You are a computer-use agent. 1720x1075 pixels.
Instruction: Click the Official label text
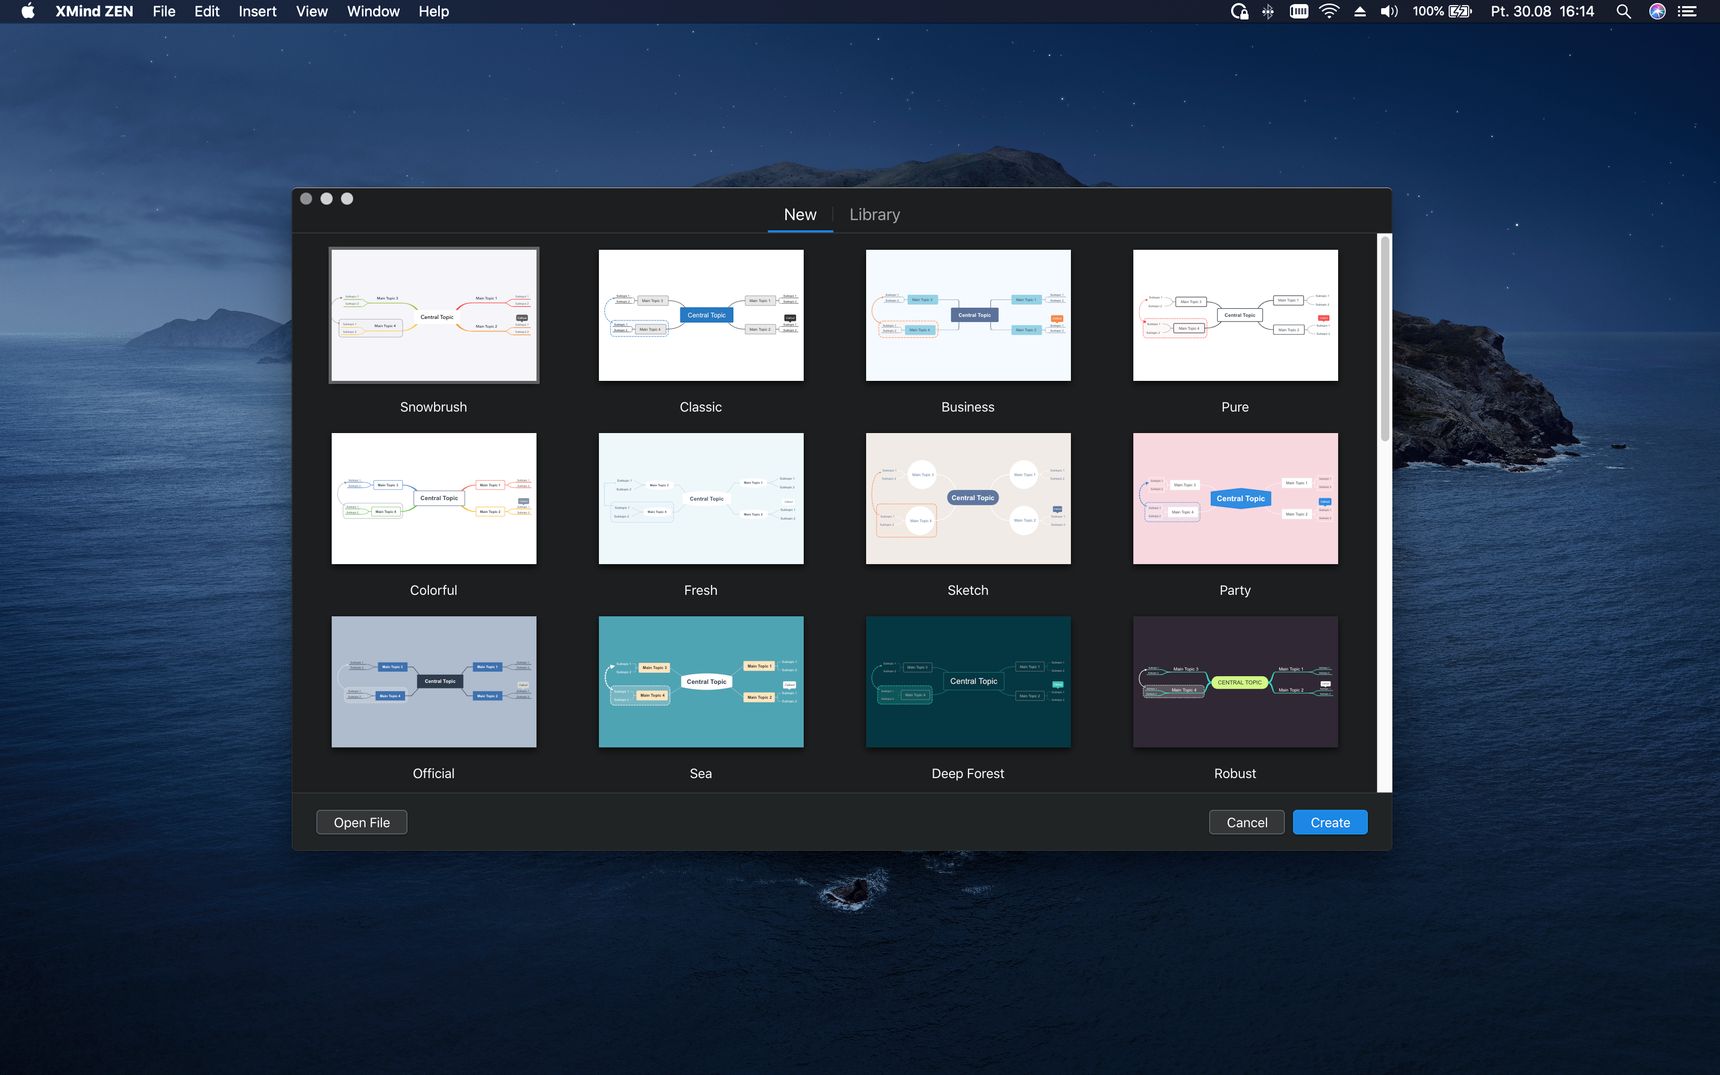point(433,773)
